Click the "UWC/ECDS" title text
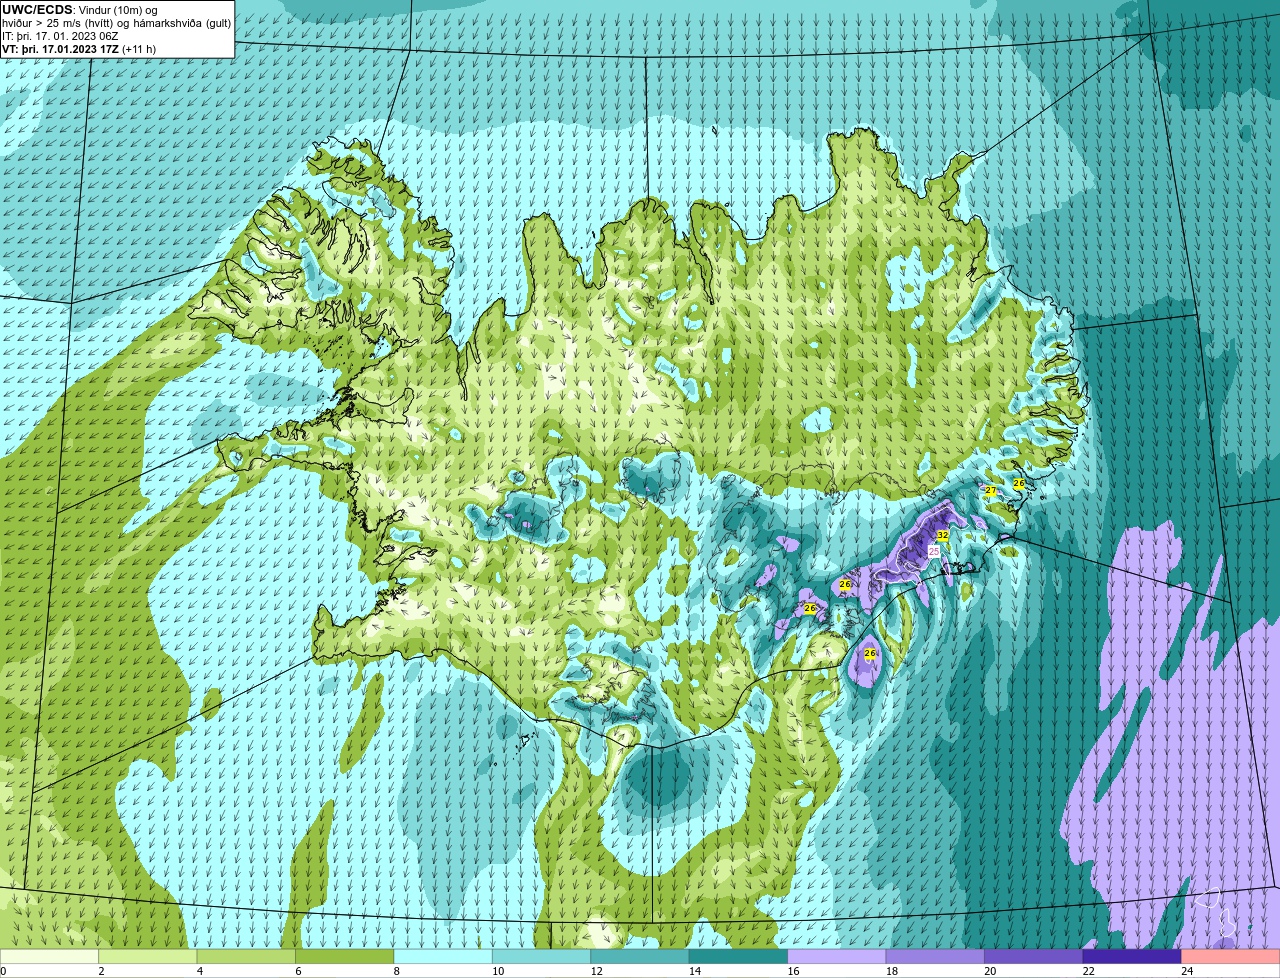1280x978 pixels. [37, 10]
